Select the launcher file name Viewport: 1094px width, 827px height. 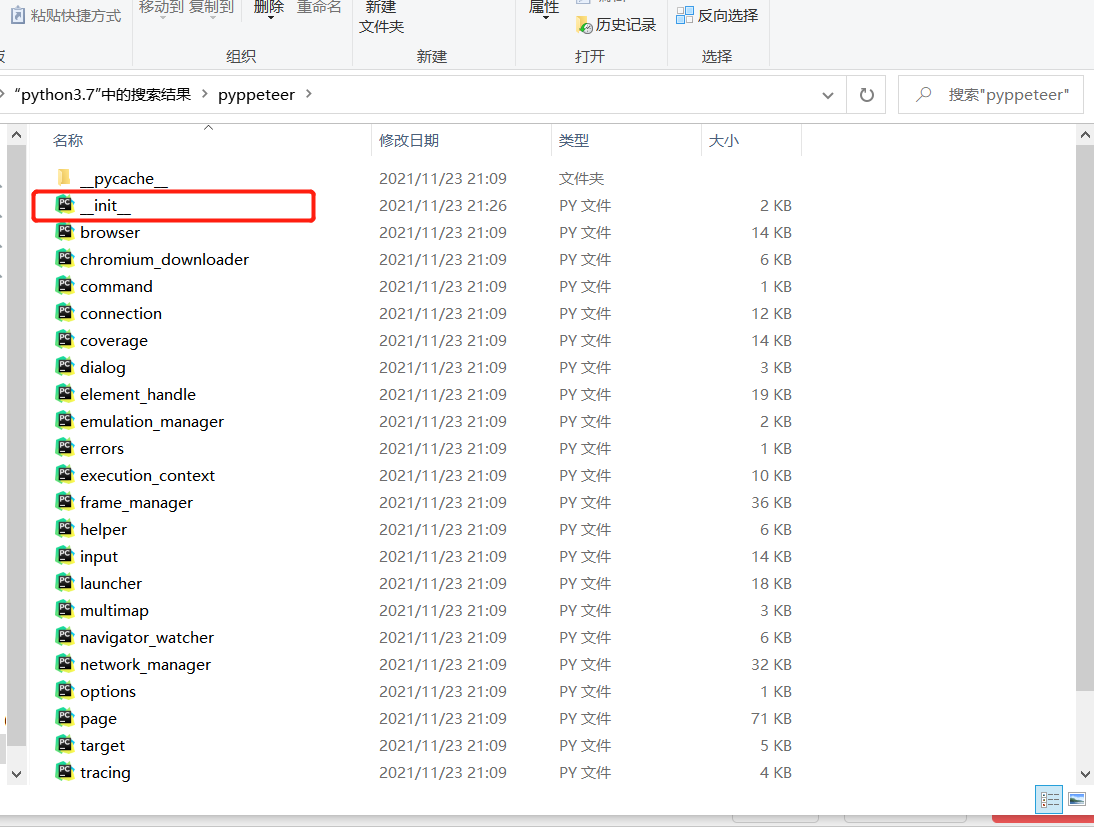click(x=111, y=583)
